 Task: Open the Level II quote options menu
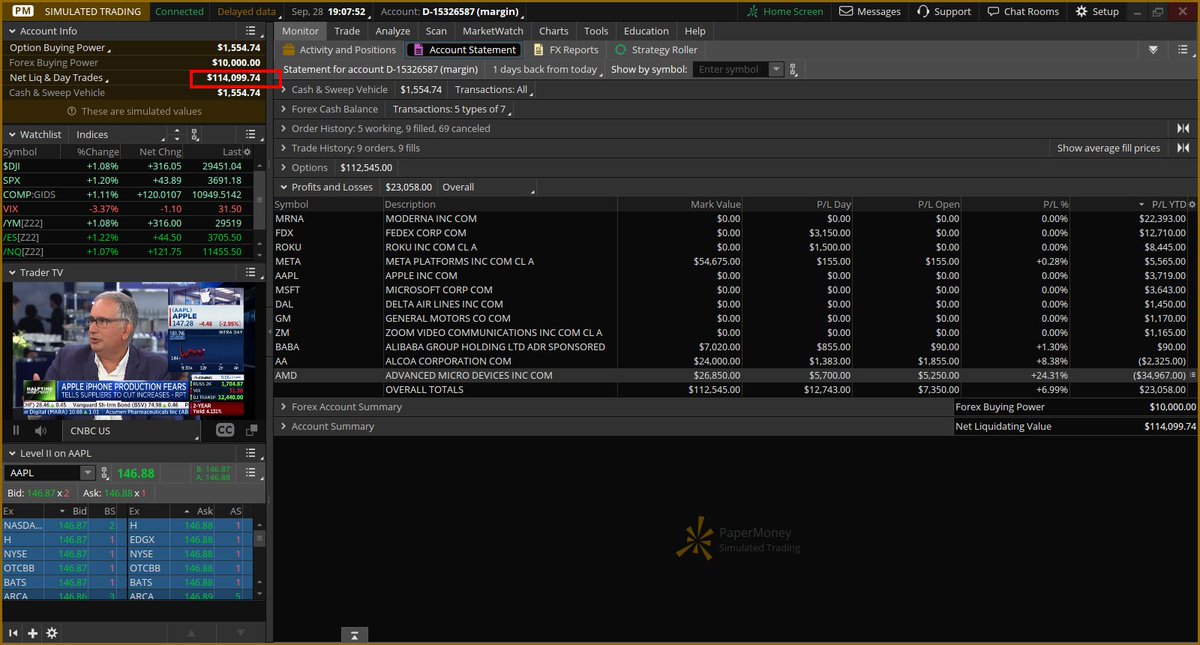tap(251, 473)
